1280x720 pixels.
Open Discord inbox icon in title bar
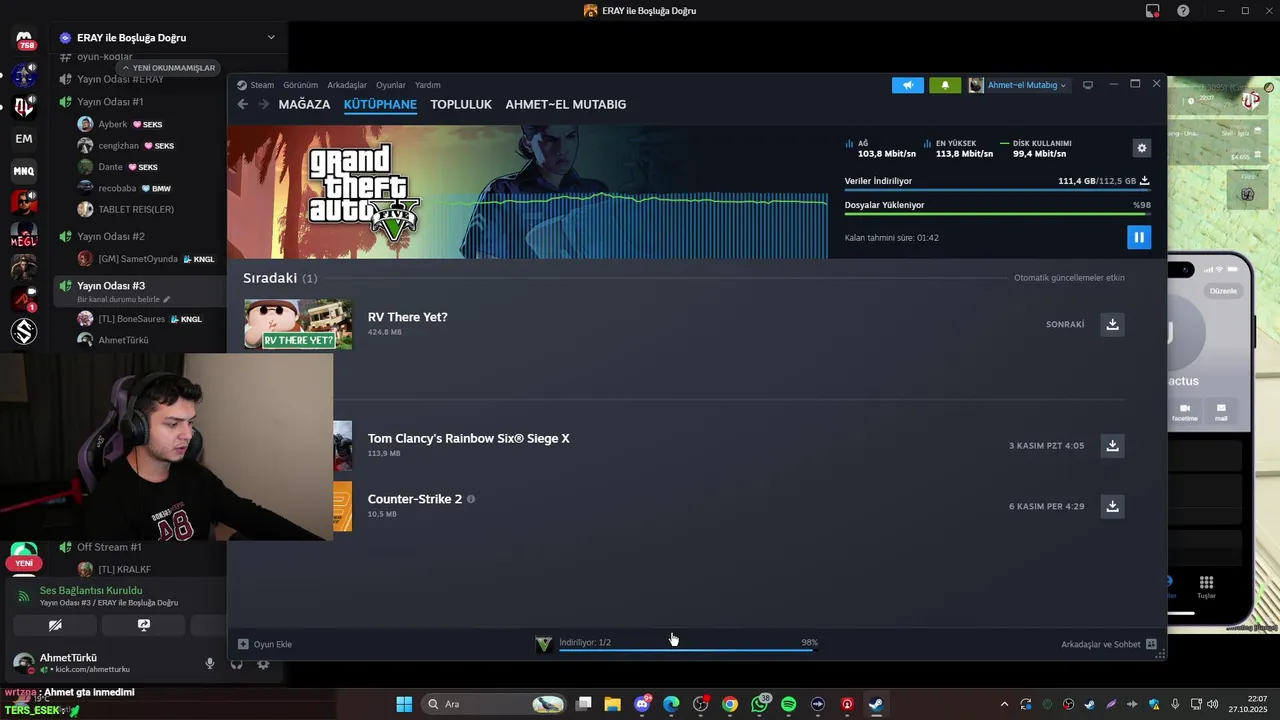pyautogui.click(x=1153, y=11)
